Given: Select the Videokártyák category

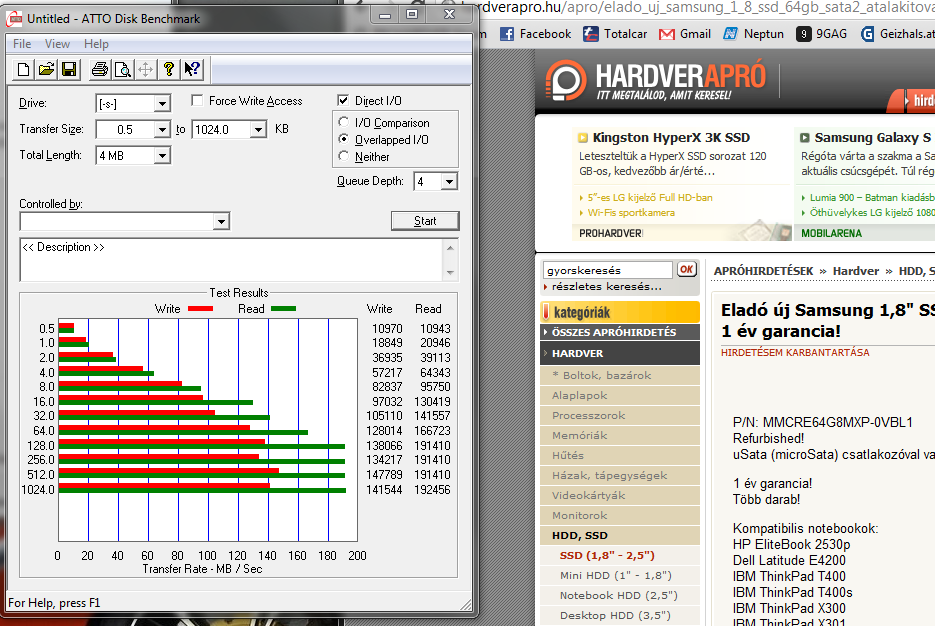Looking at the screenshot, I should 620,495.
